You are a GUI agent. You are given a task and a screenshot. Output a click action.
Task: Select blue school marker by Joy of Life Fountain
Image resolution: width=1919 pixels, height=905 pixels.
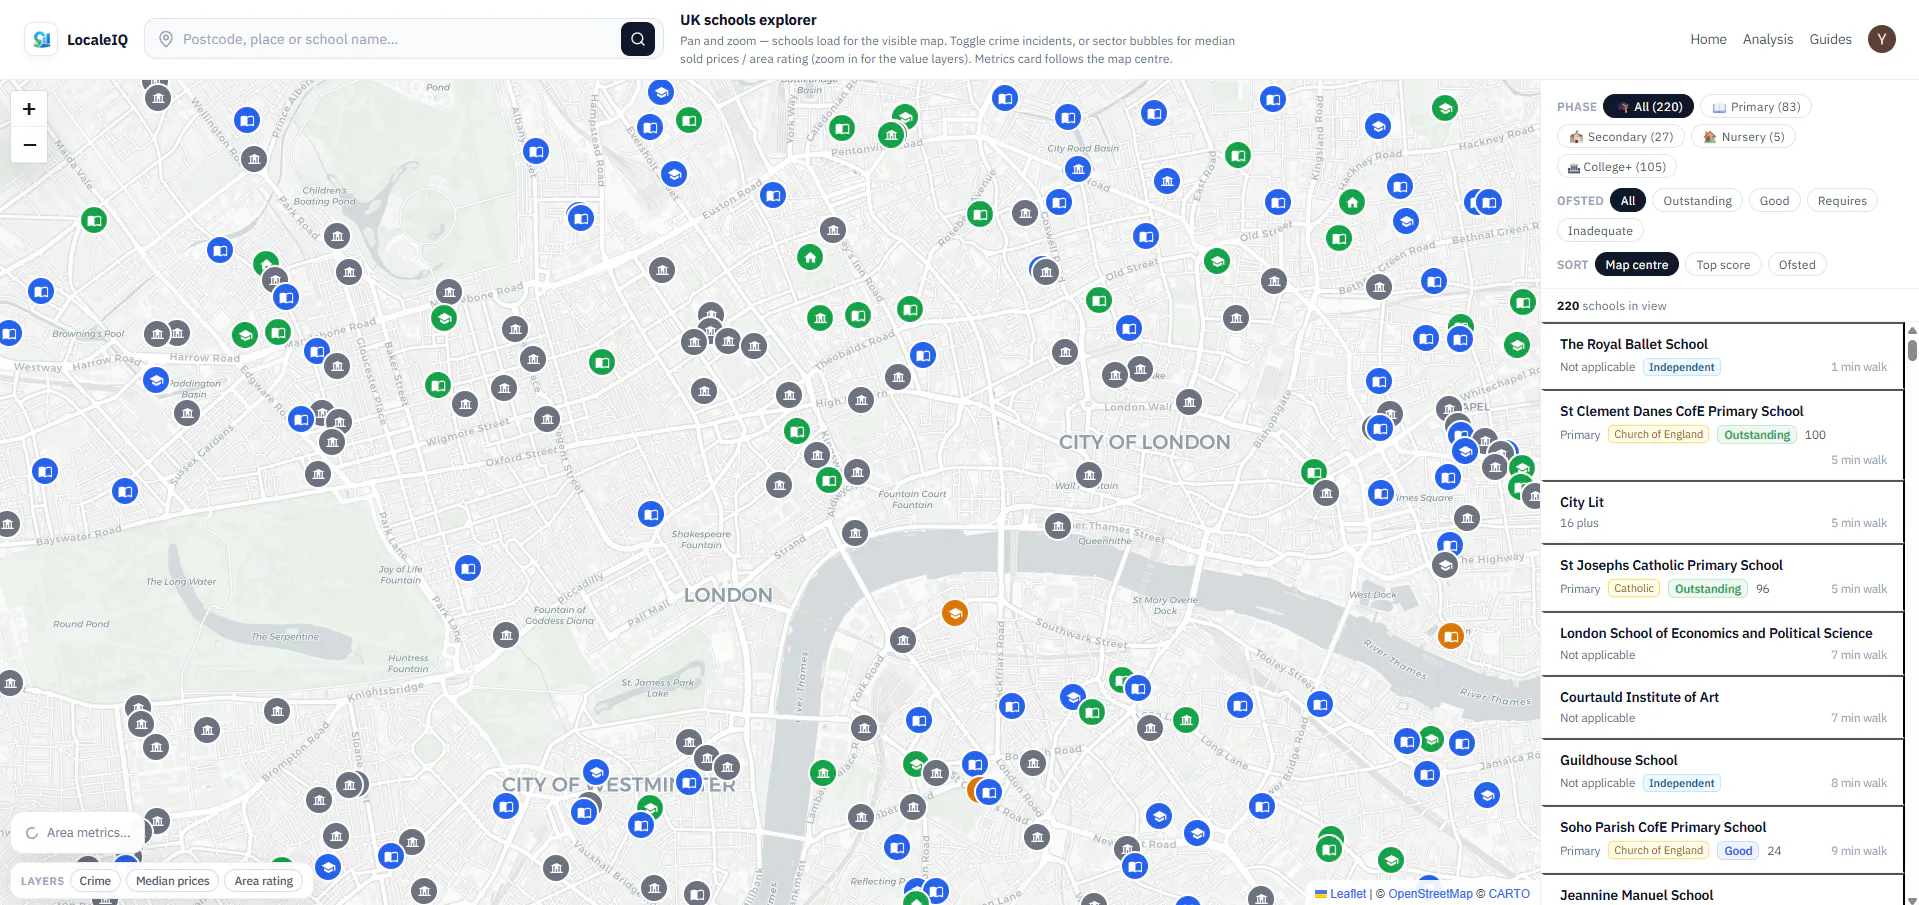click(468, 568)
